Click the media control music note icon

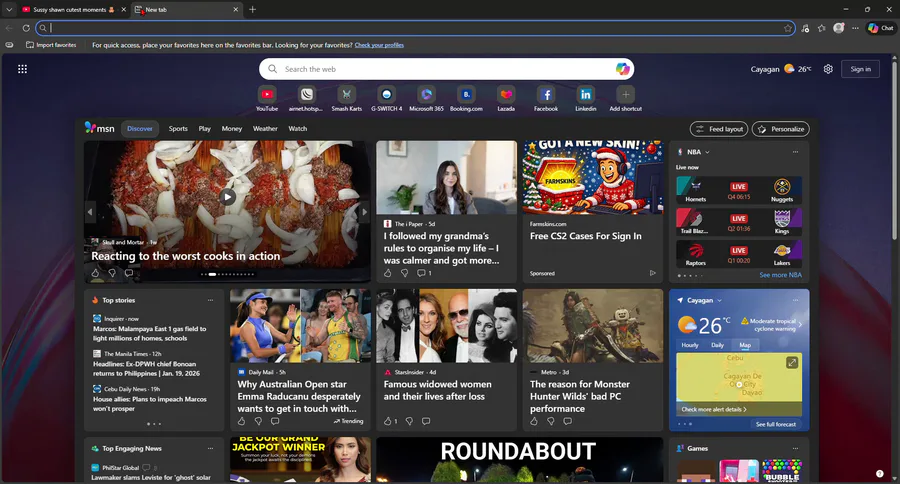[805, 28]
